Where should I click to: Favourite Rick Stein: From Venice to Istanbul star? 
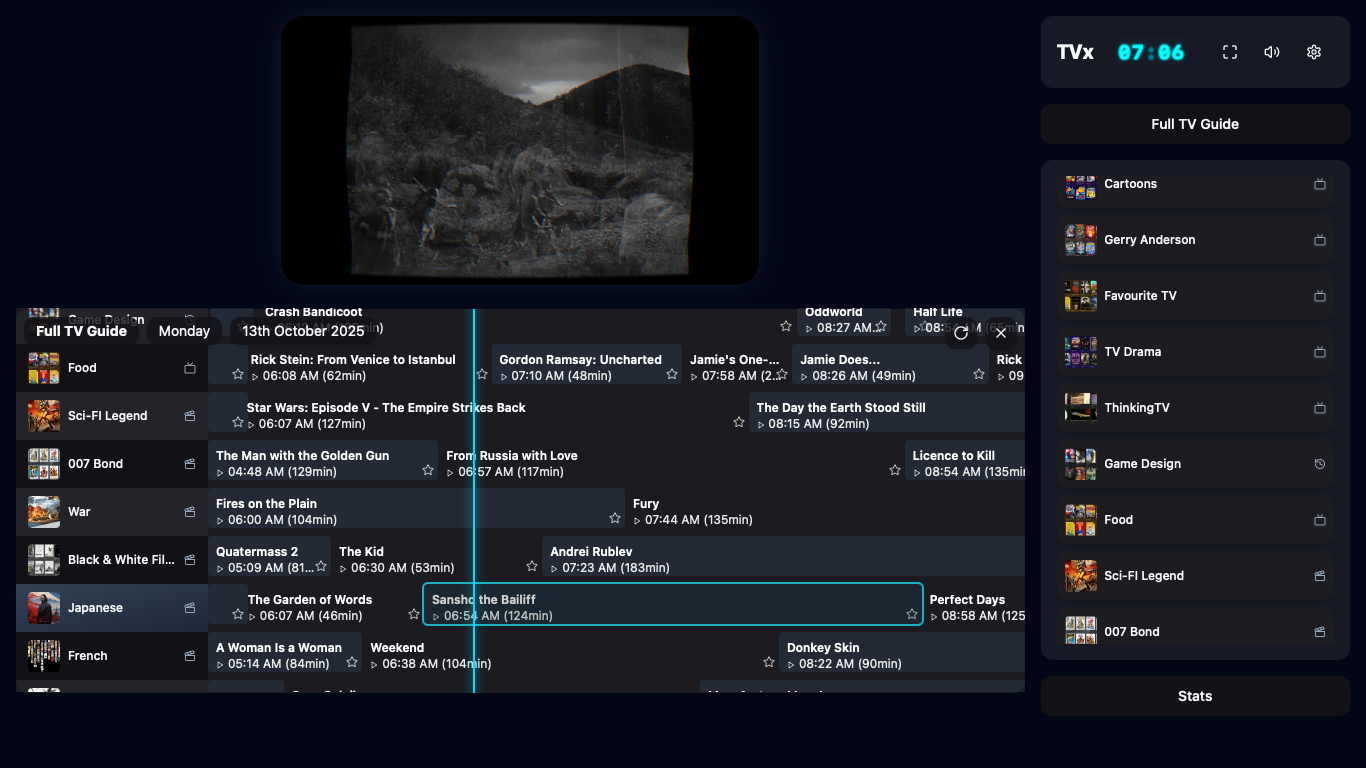coord(482,374)
